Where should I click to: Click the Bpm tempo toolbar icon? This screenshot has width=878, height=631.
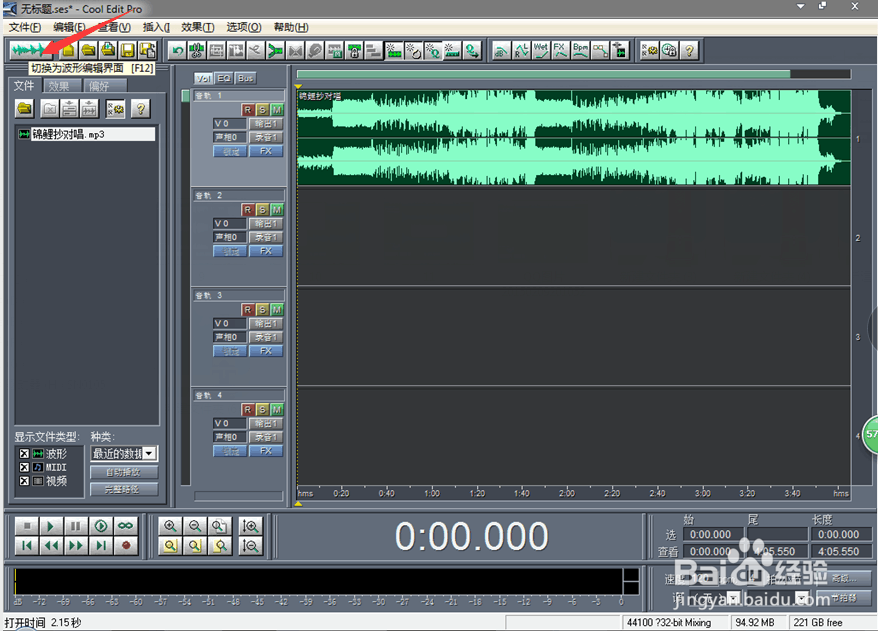580,50
